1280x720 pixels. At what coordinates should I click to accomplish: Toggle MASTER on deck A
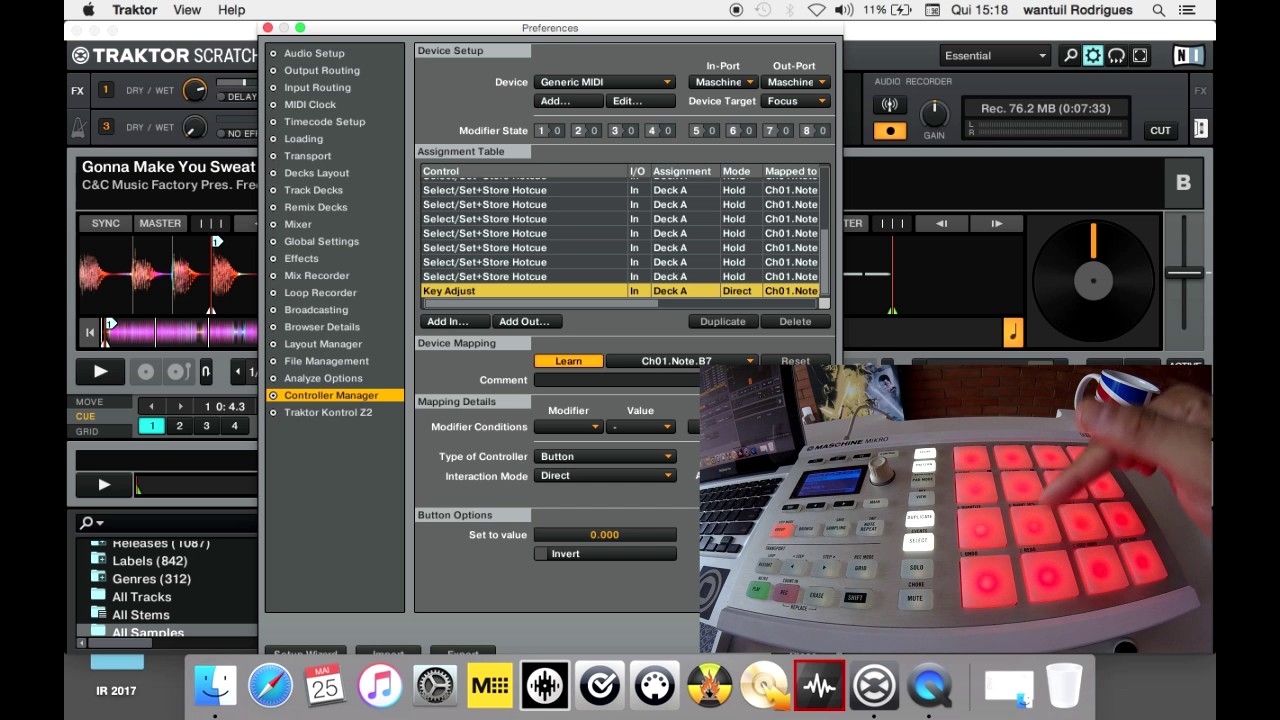(160, 223)
